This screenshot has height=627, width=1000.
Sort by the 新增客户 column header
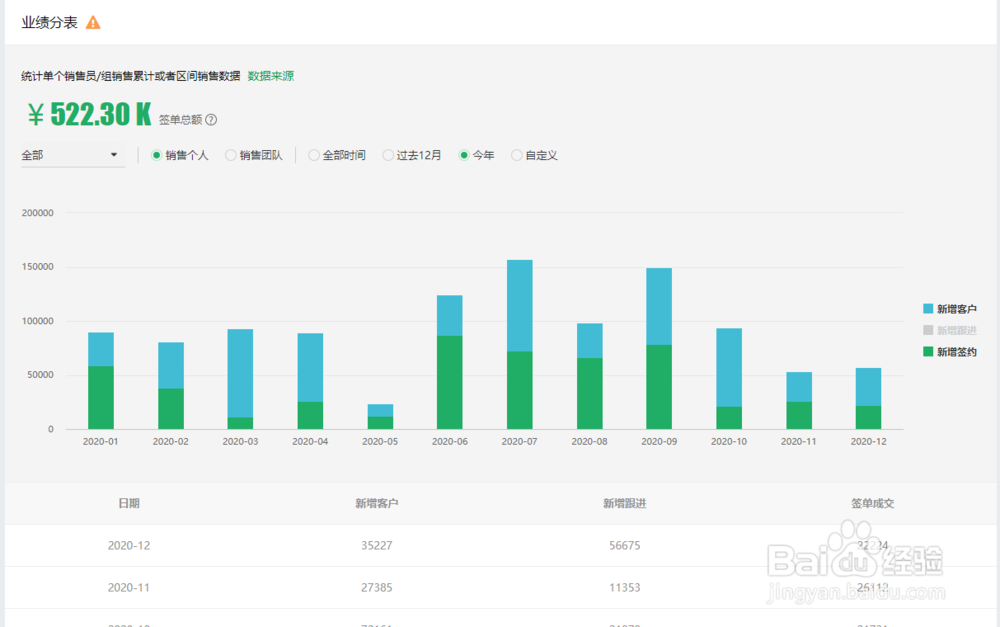pyautogui.click(x=376, y=504)
